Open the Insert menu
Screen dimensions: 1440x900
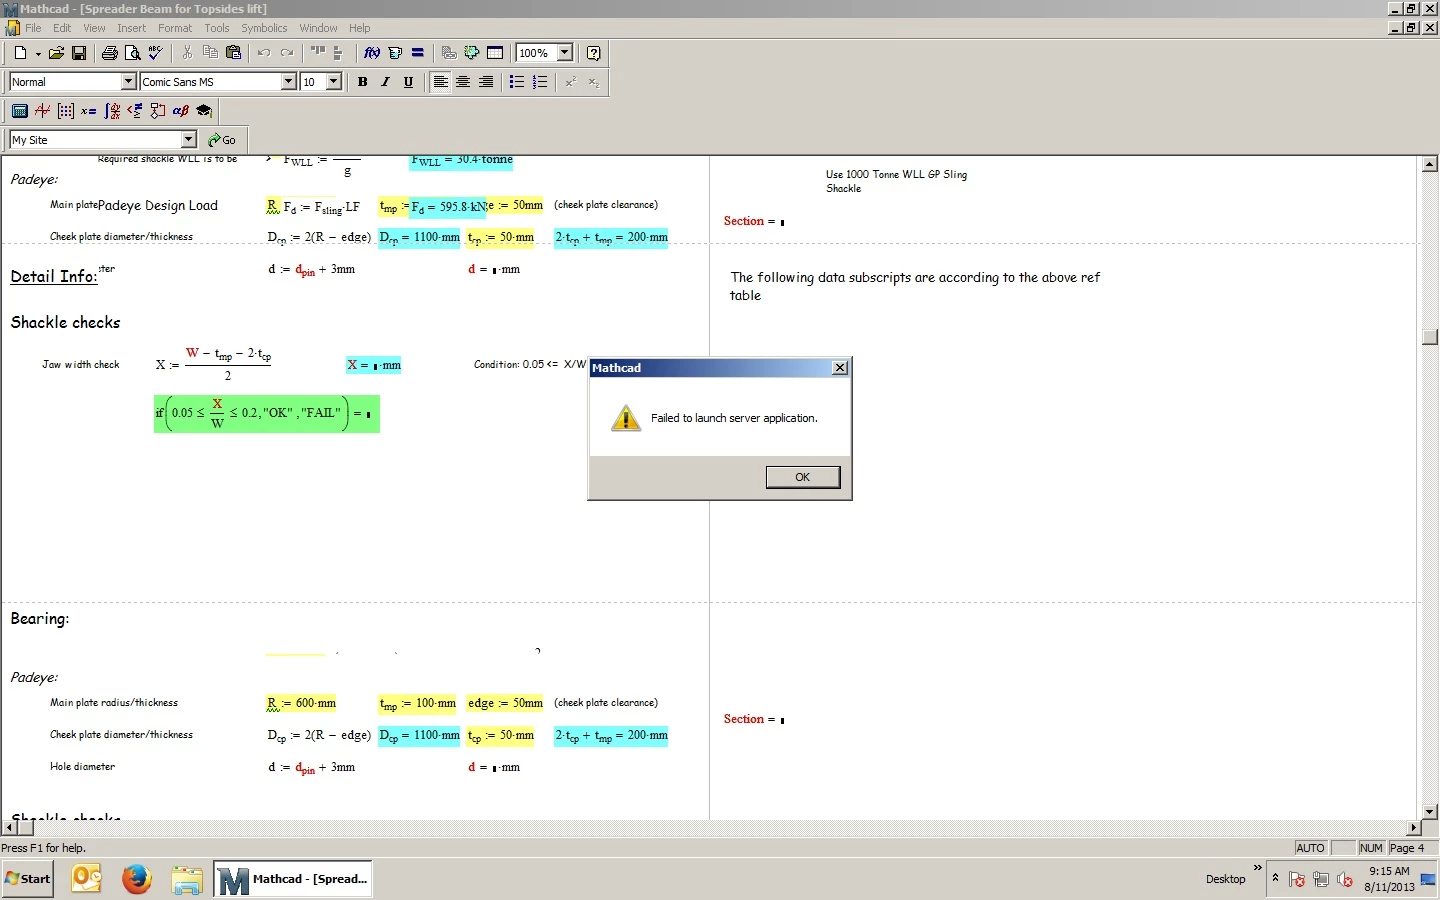131,28
